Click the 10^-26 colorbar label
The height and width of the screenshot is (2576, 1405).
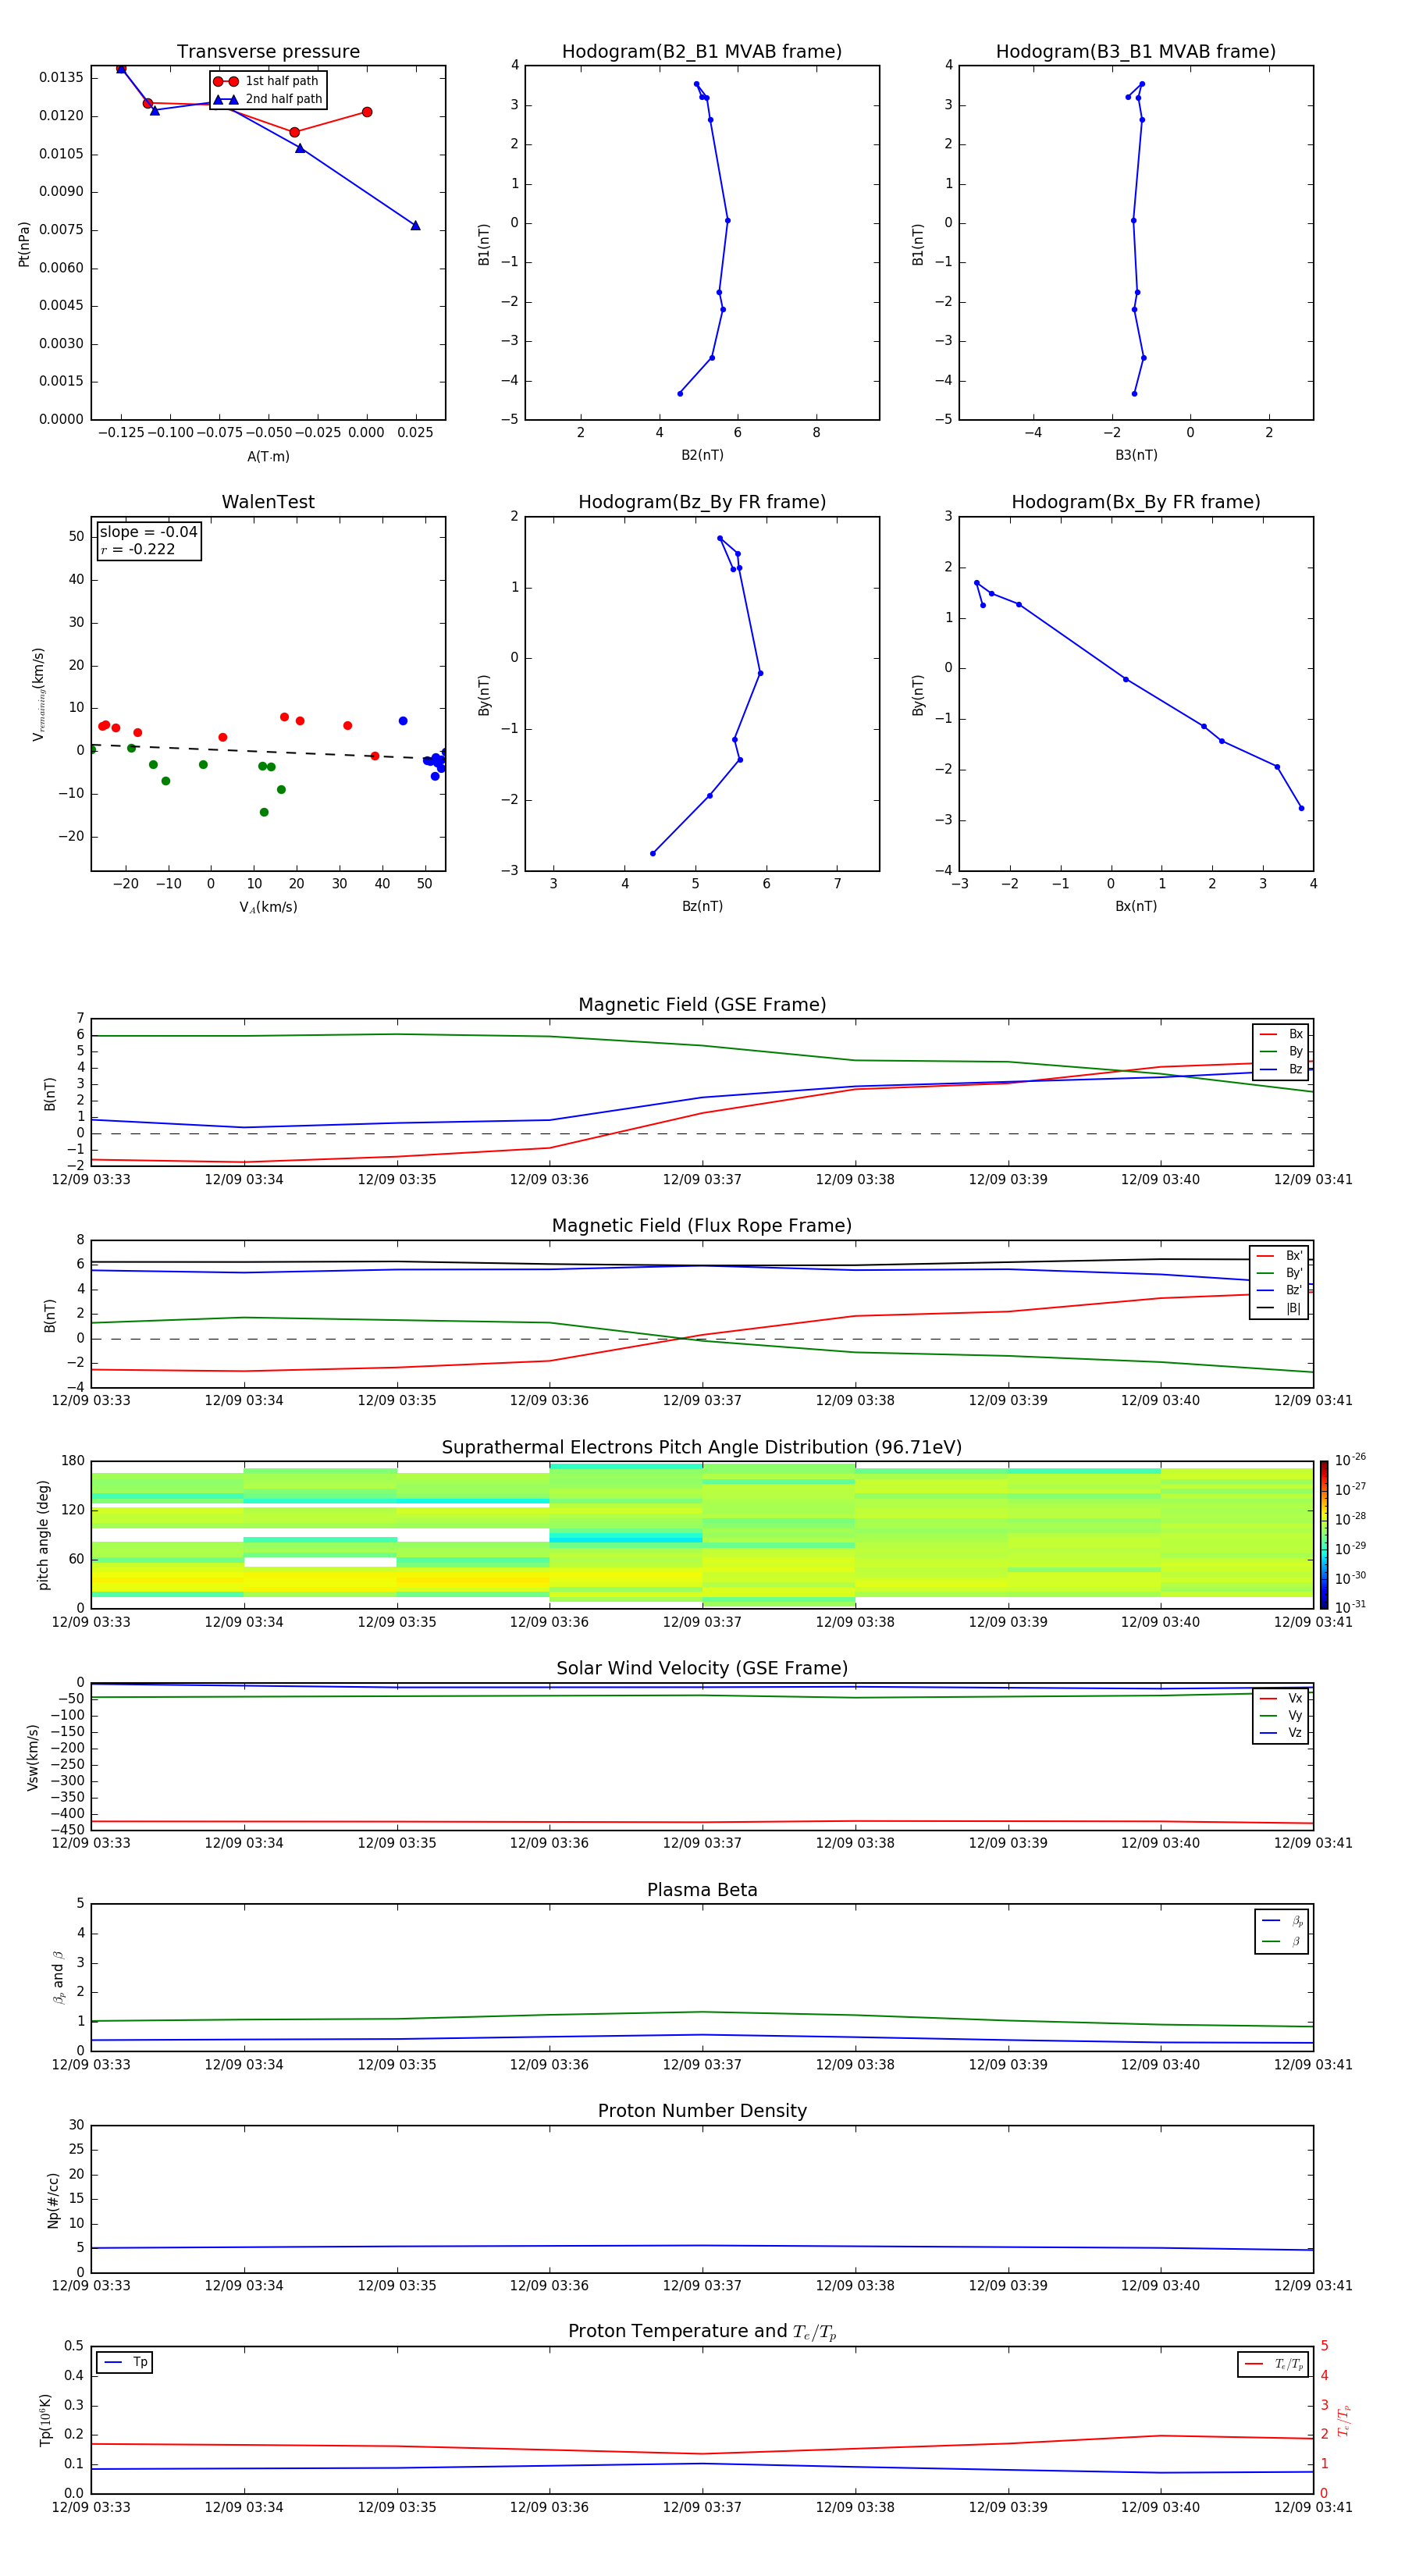[1350, 1460]
